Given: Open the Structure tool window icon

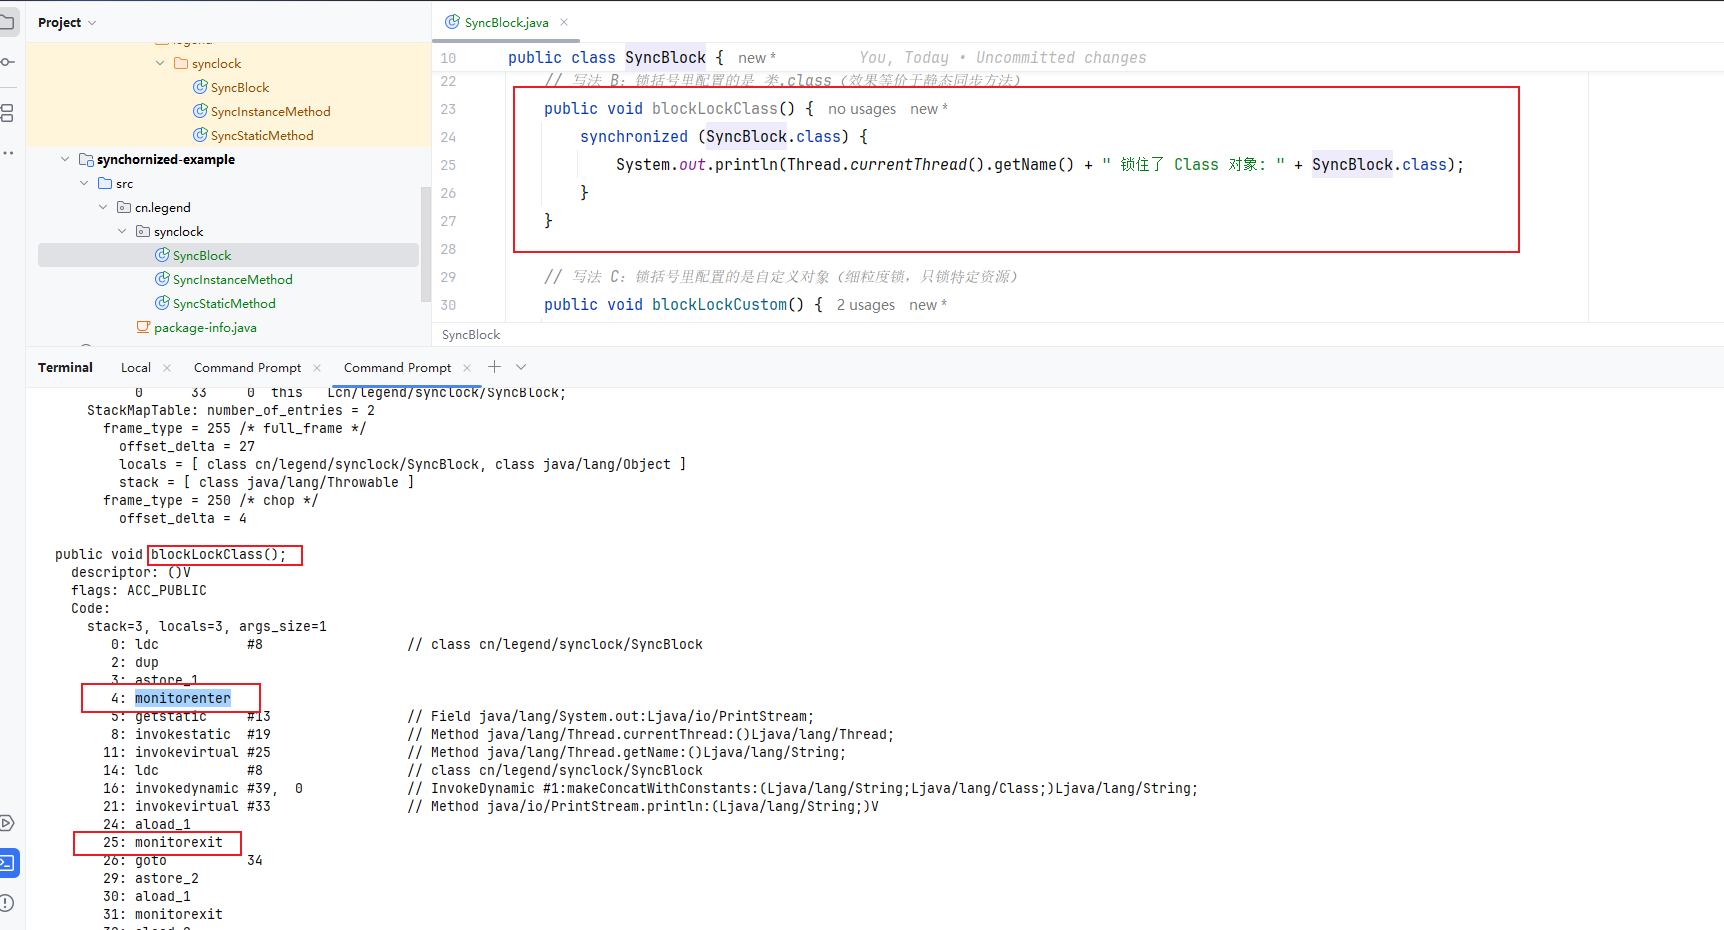Looking at the screenshot, I should point(8,113).
